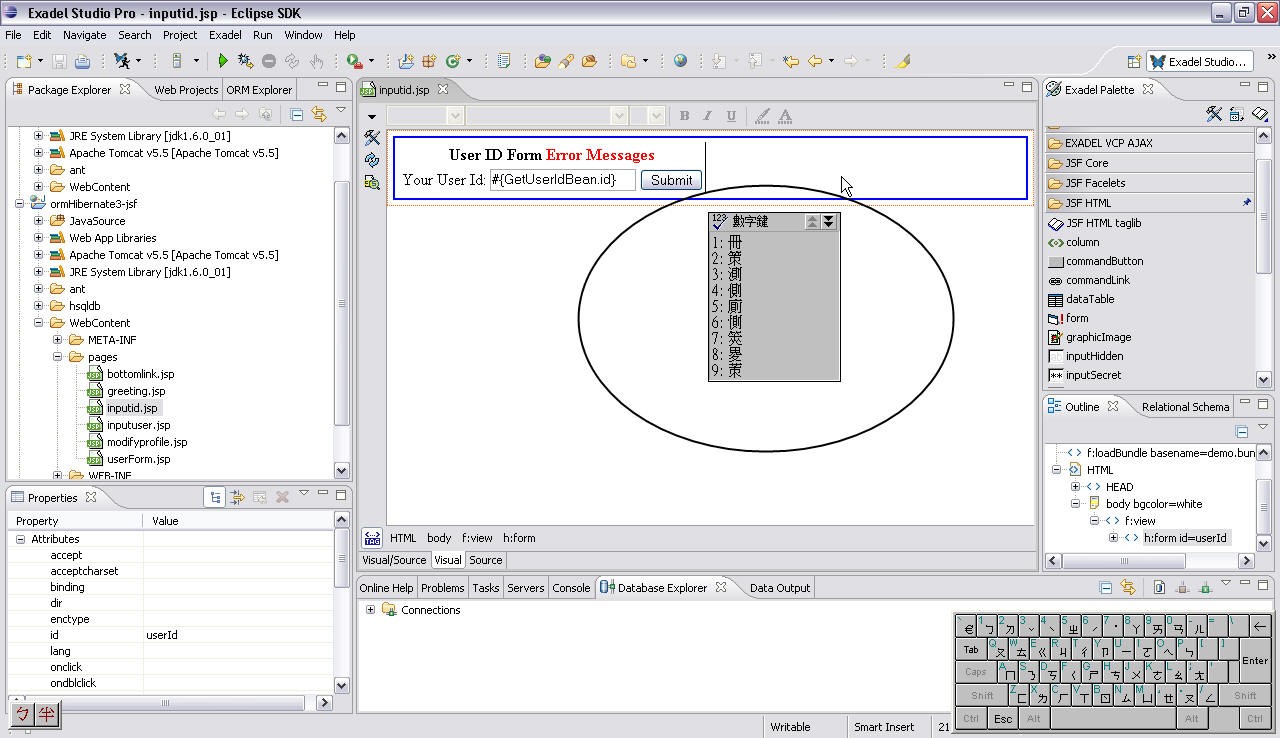Toggle the Caps key on virtual keyboard
This screenshot has width=1280, height=738.
coord(975,672)
